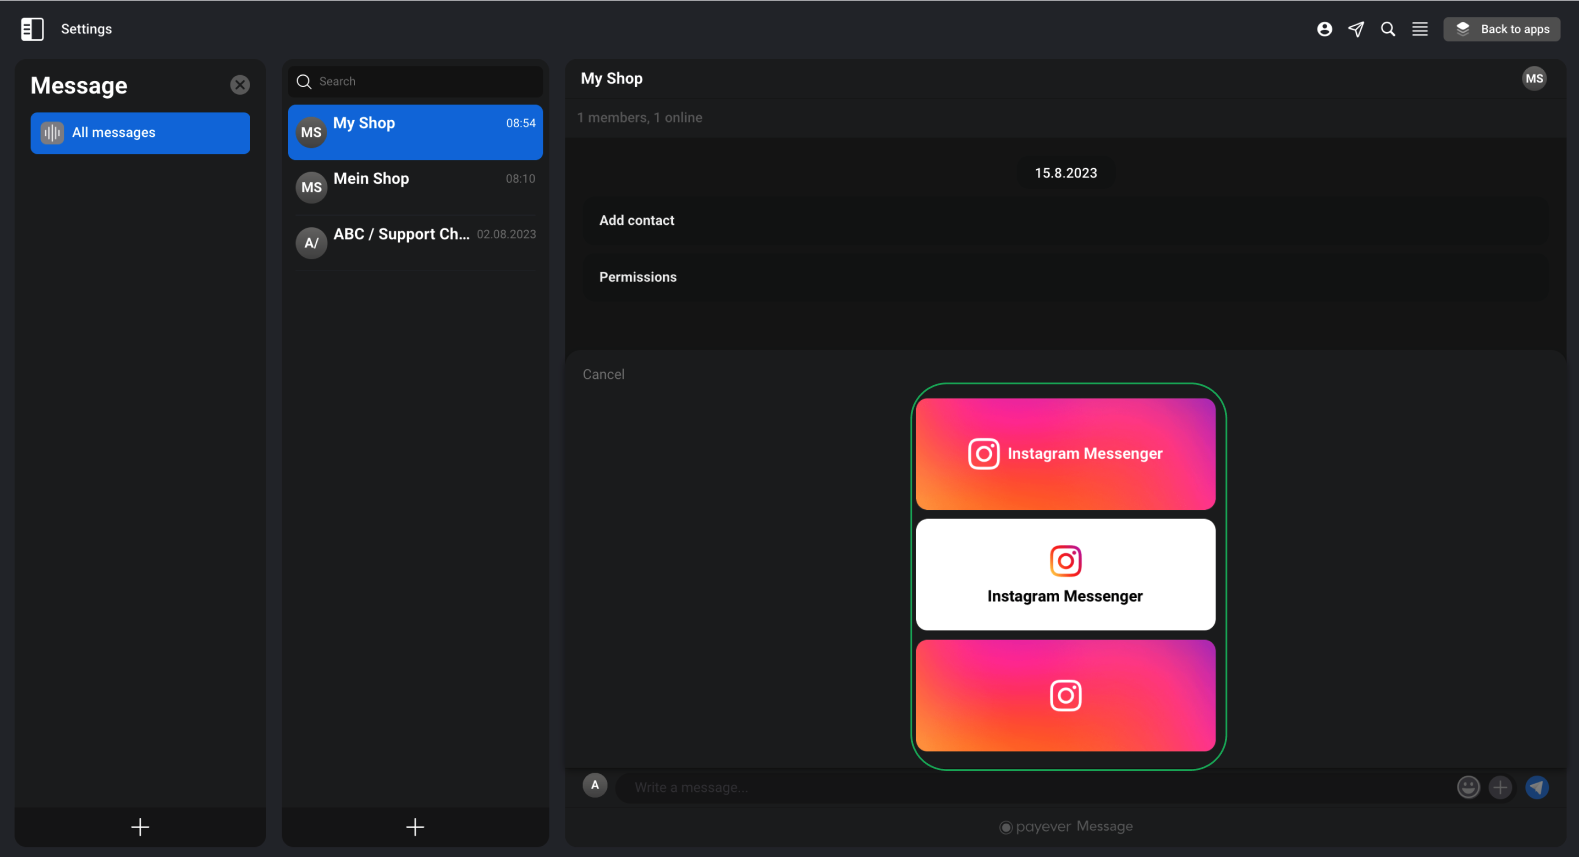Click the Instagram logo on the top gradient card

click(984, 454)
